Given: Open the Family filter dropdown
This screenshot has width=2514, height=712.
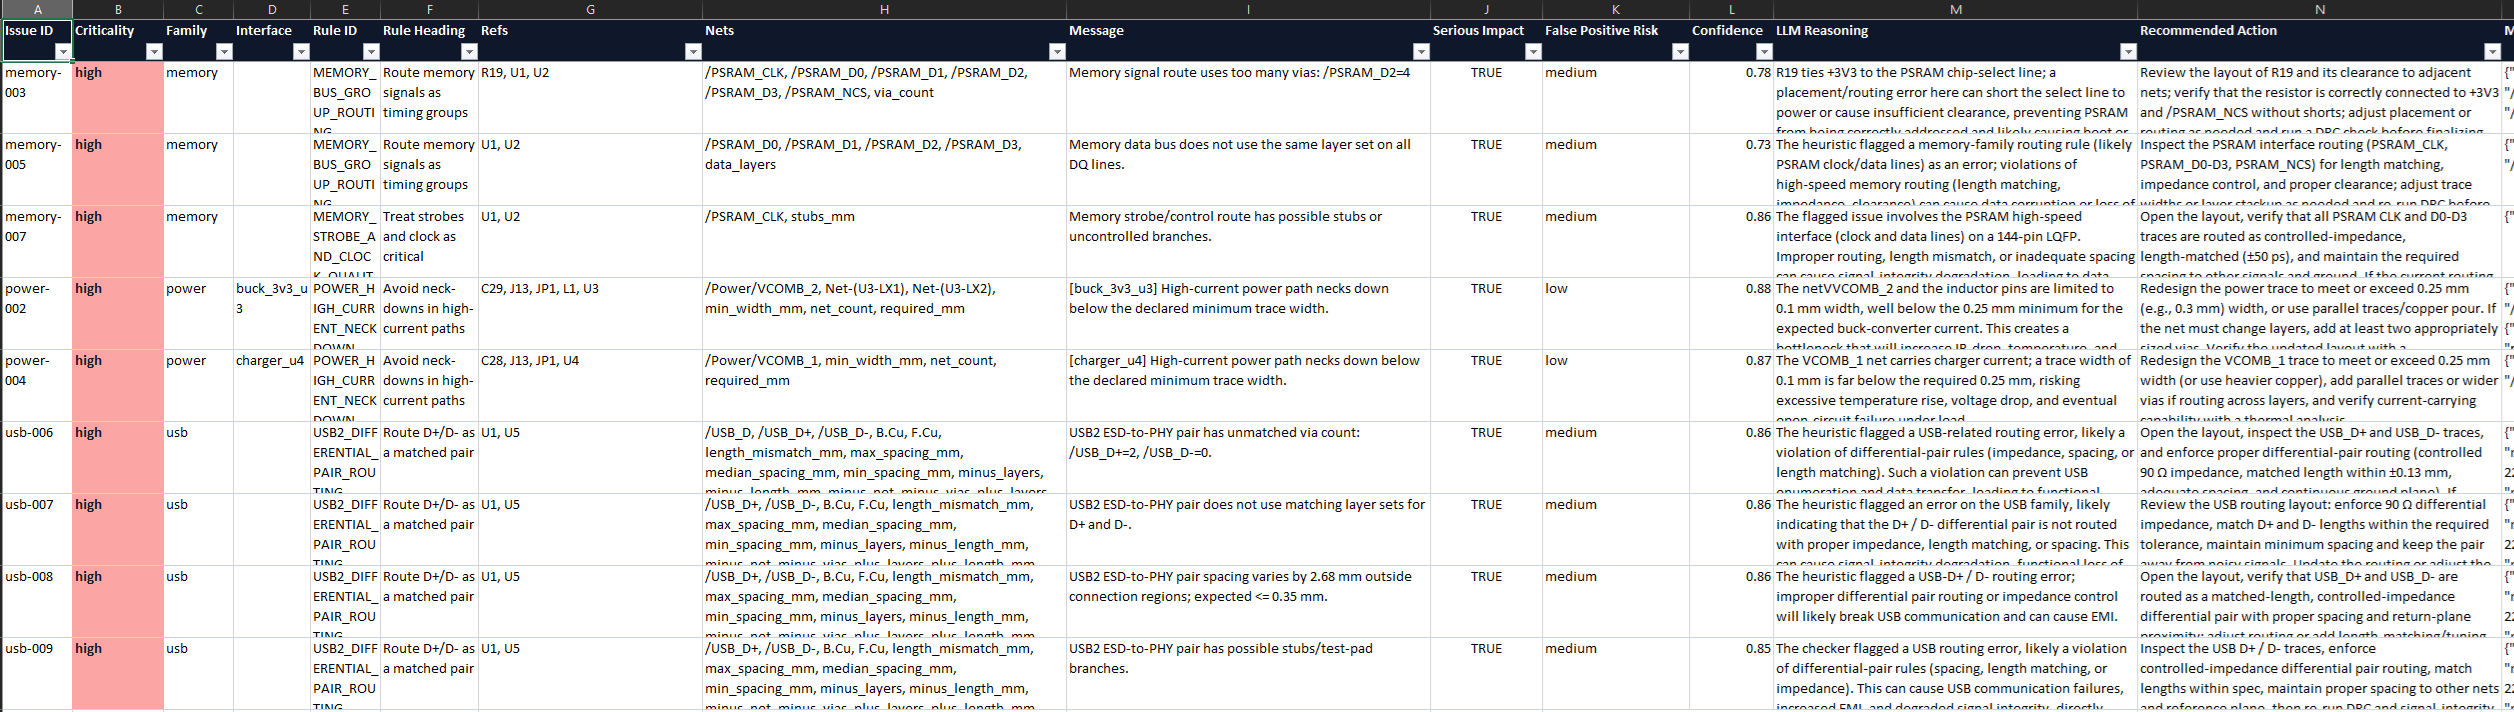Looking at the screenshot, I should [224, 52].
